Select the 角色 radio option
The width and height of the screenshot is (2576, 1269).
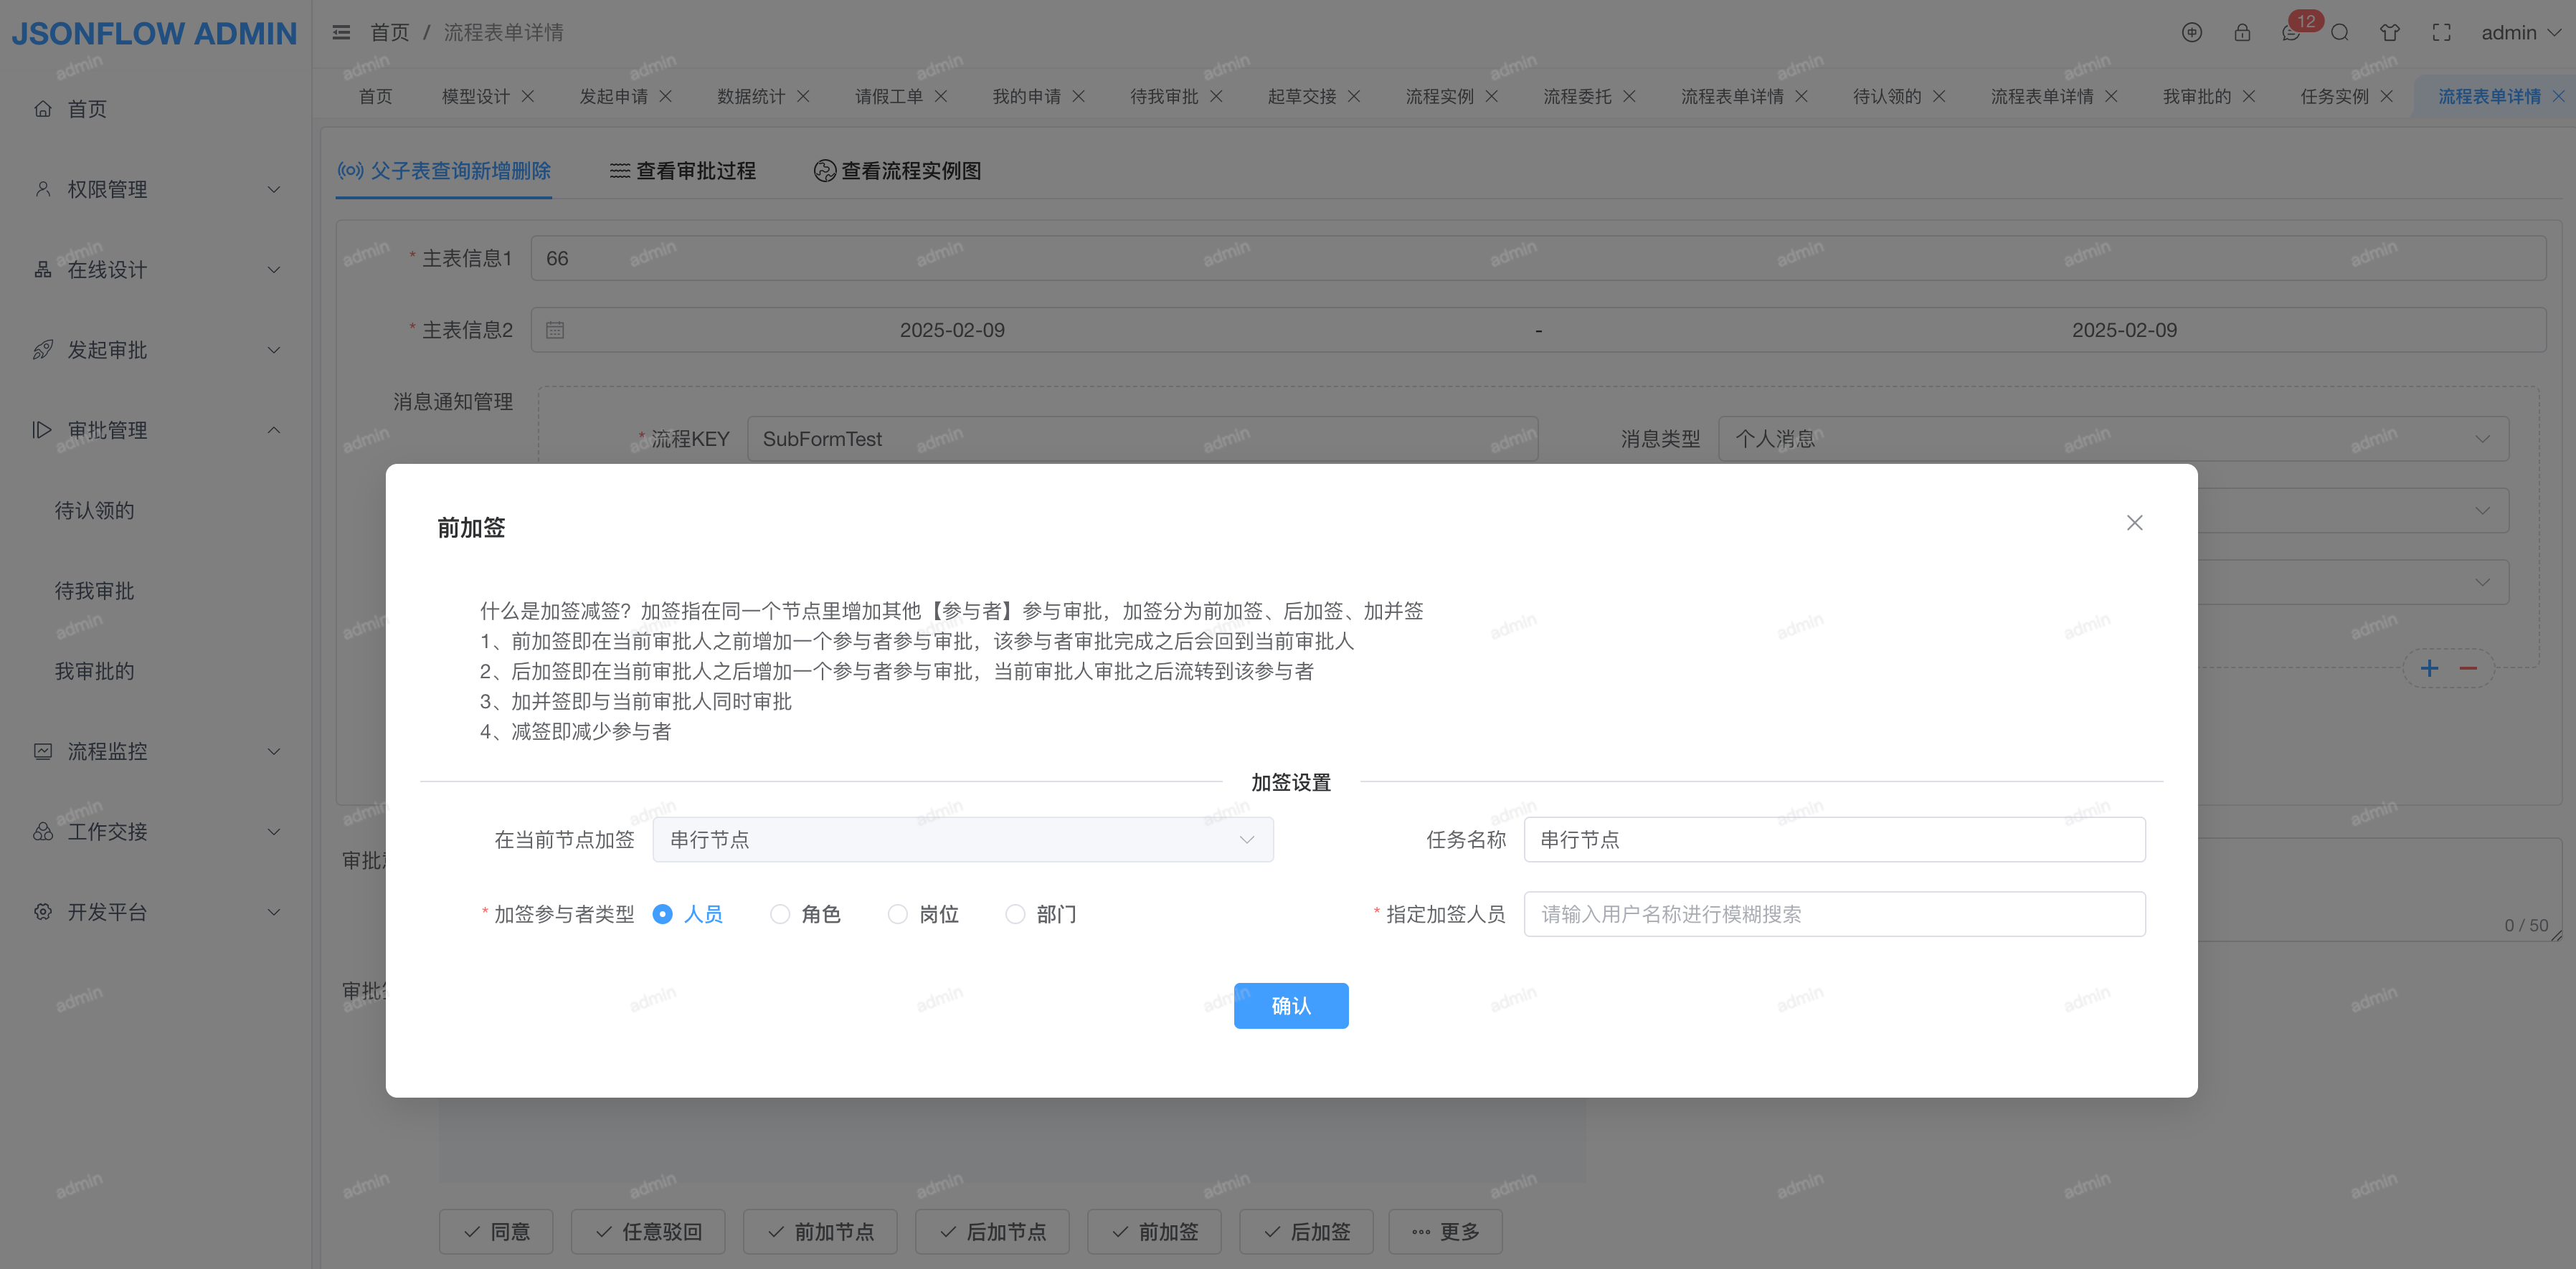[780, 914]
